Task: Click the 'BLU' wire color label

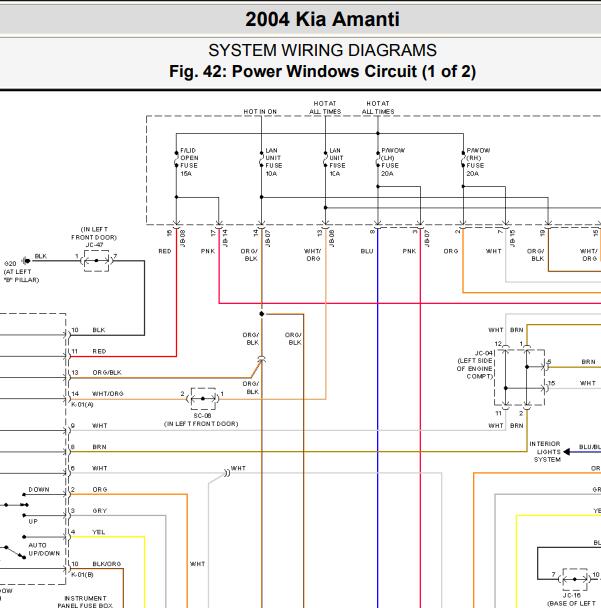Action: tap(367, 251)
